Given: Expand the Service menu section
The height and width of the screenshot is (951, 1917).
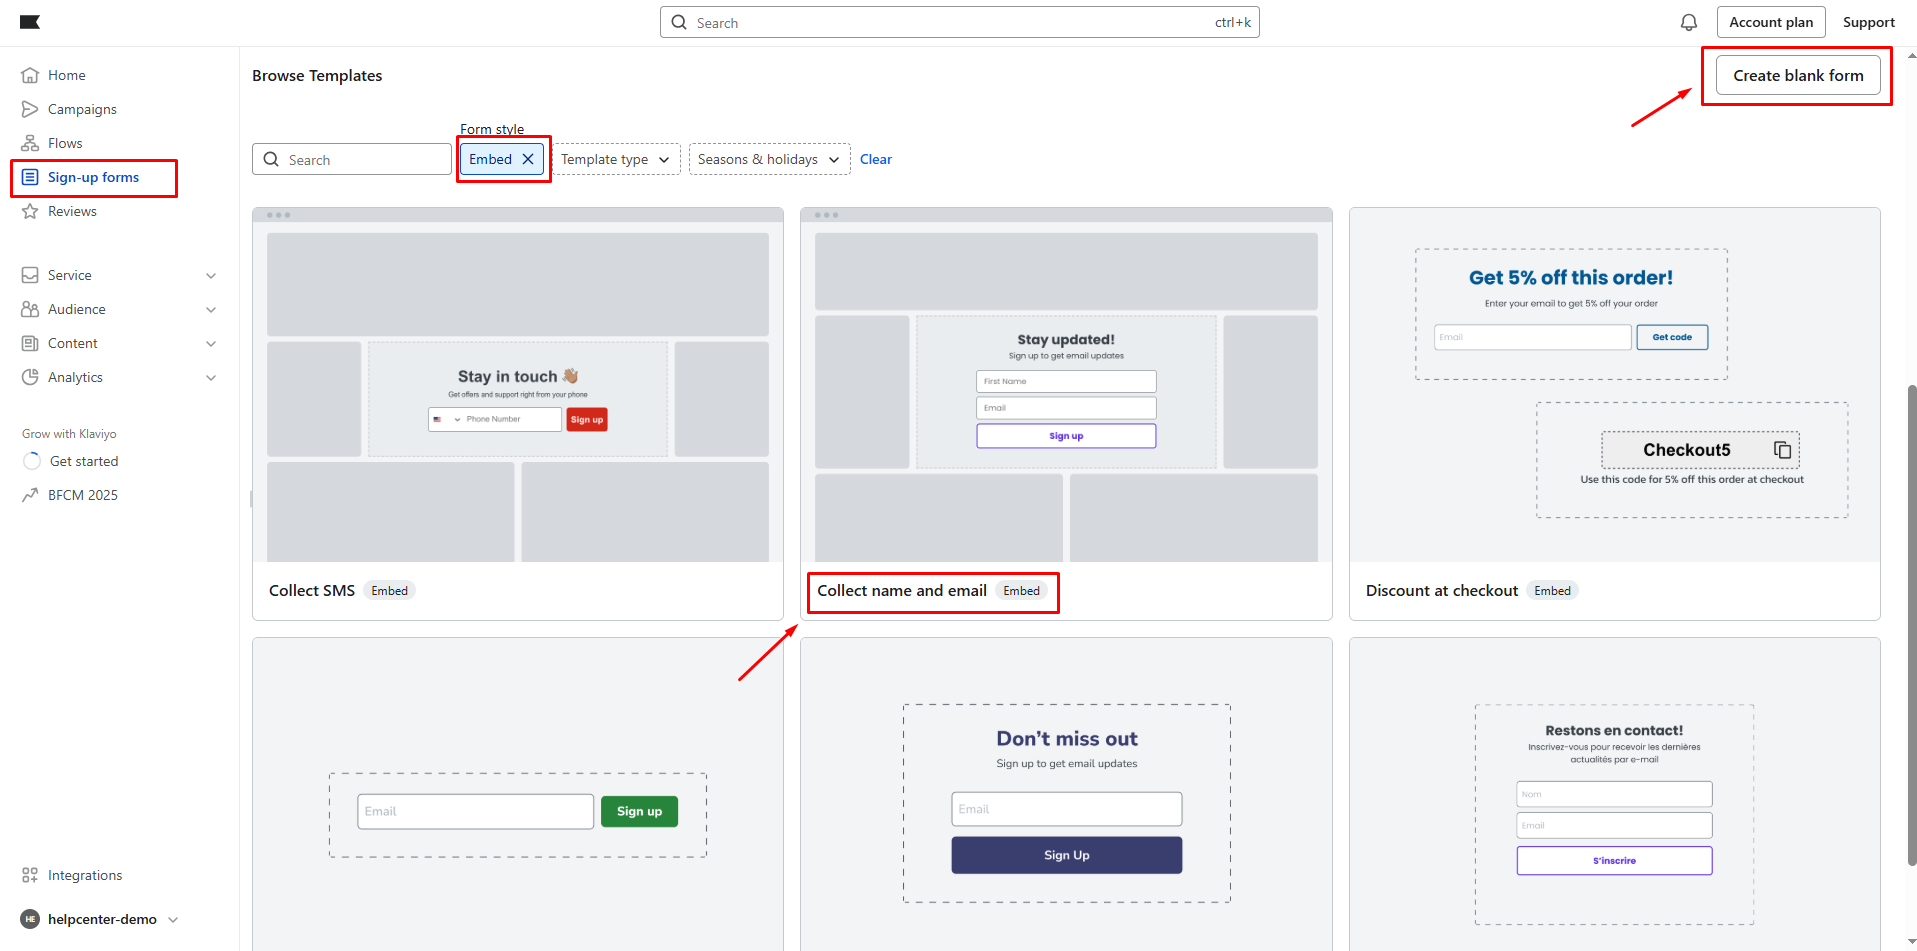Looking at the screenshot, I should click(x=210, y=275).
